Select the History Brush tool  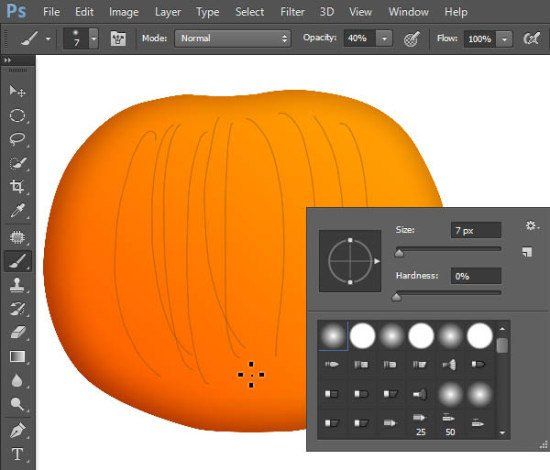[17, 309]
